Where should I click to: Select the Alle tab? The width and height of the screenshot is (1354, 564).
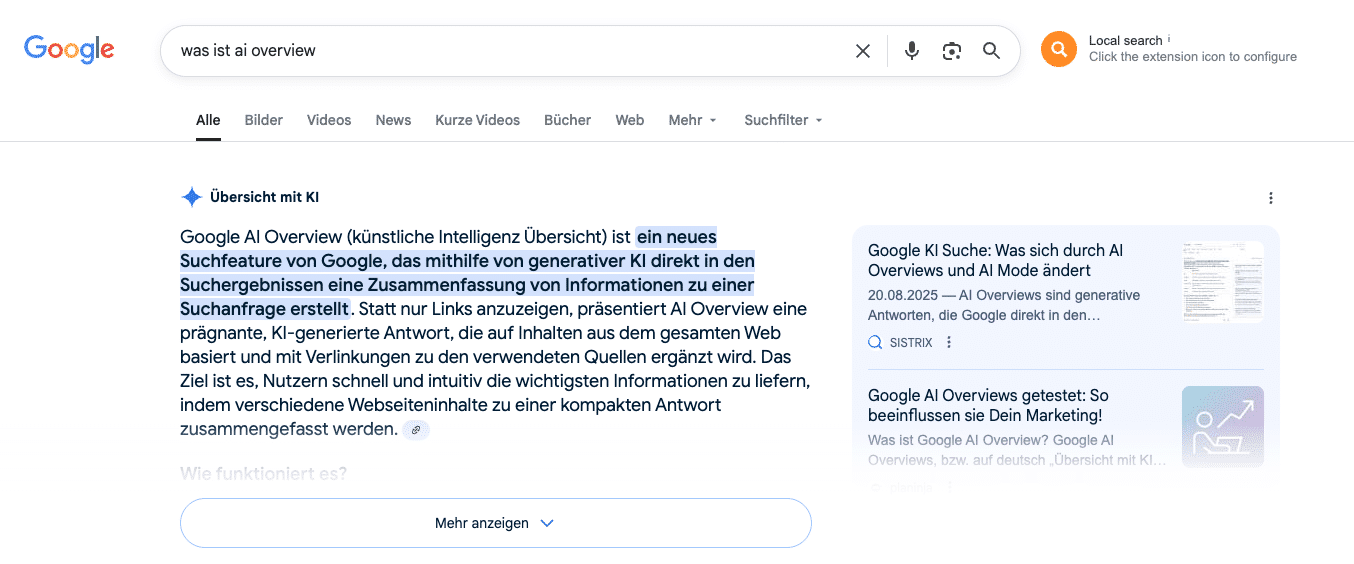(x=208, y=120)
